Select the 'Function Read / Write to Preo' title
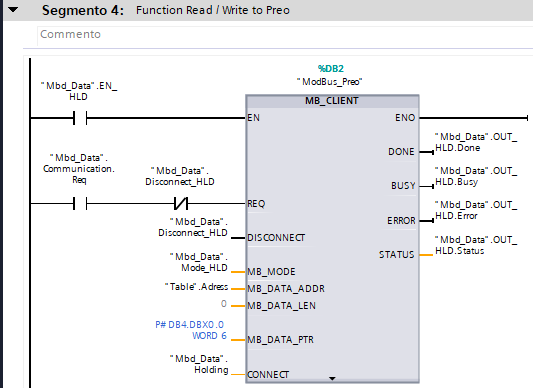This screenshot has height=388, width=533. click(213, 10)
